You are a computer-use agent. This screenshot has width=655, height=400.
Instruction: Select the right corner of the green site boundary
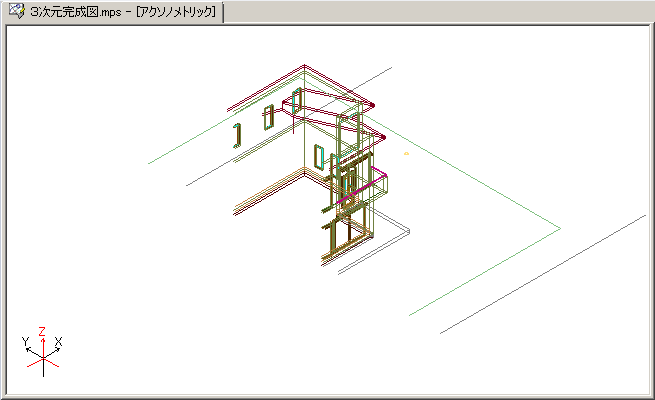(559, 229)
